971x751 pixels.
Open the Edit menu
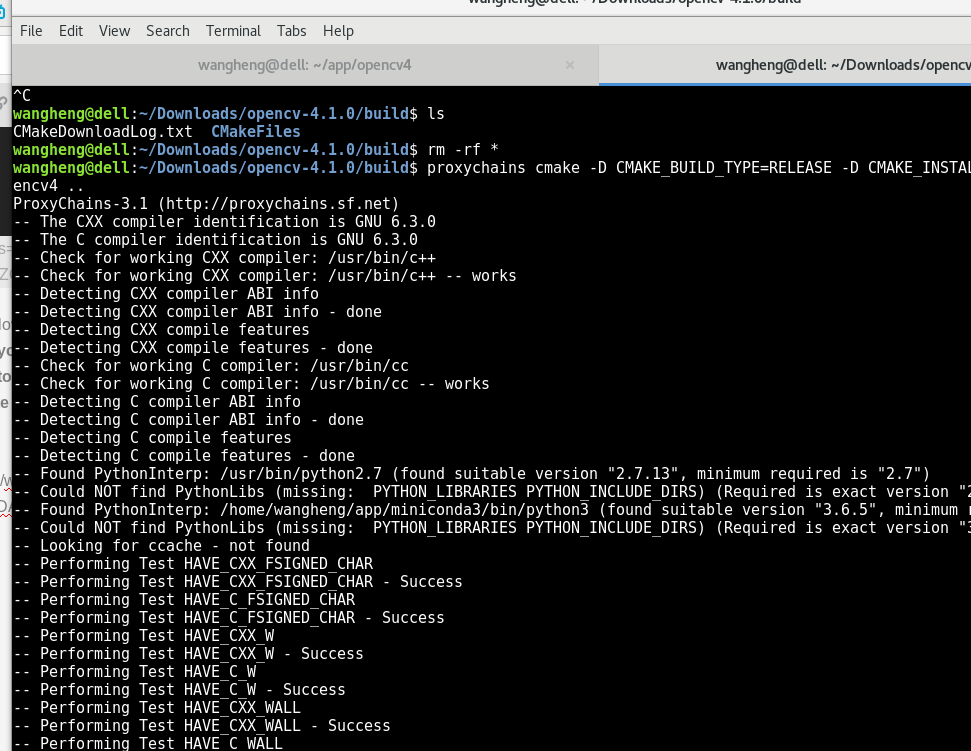[70, 30]
